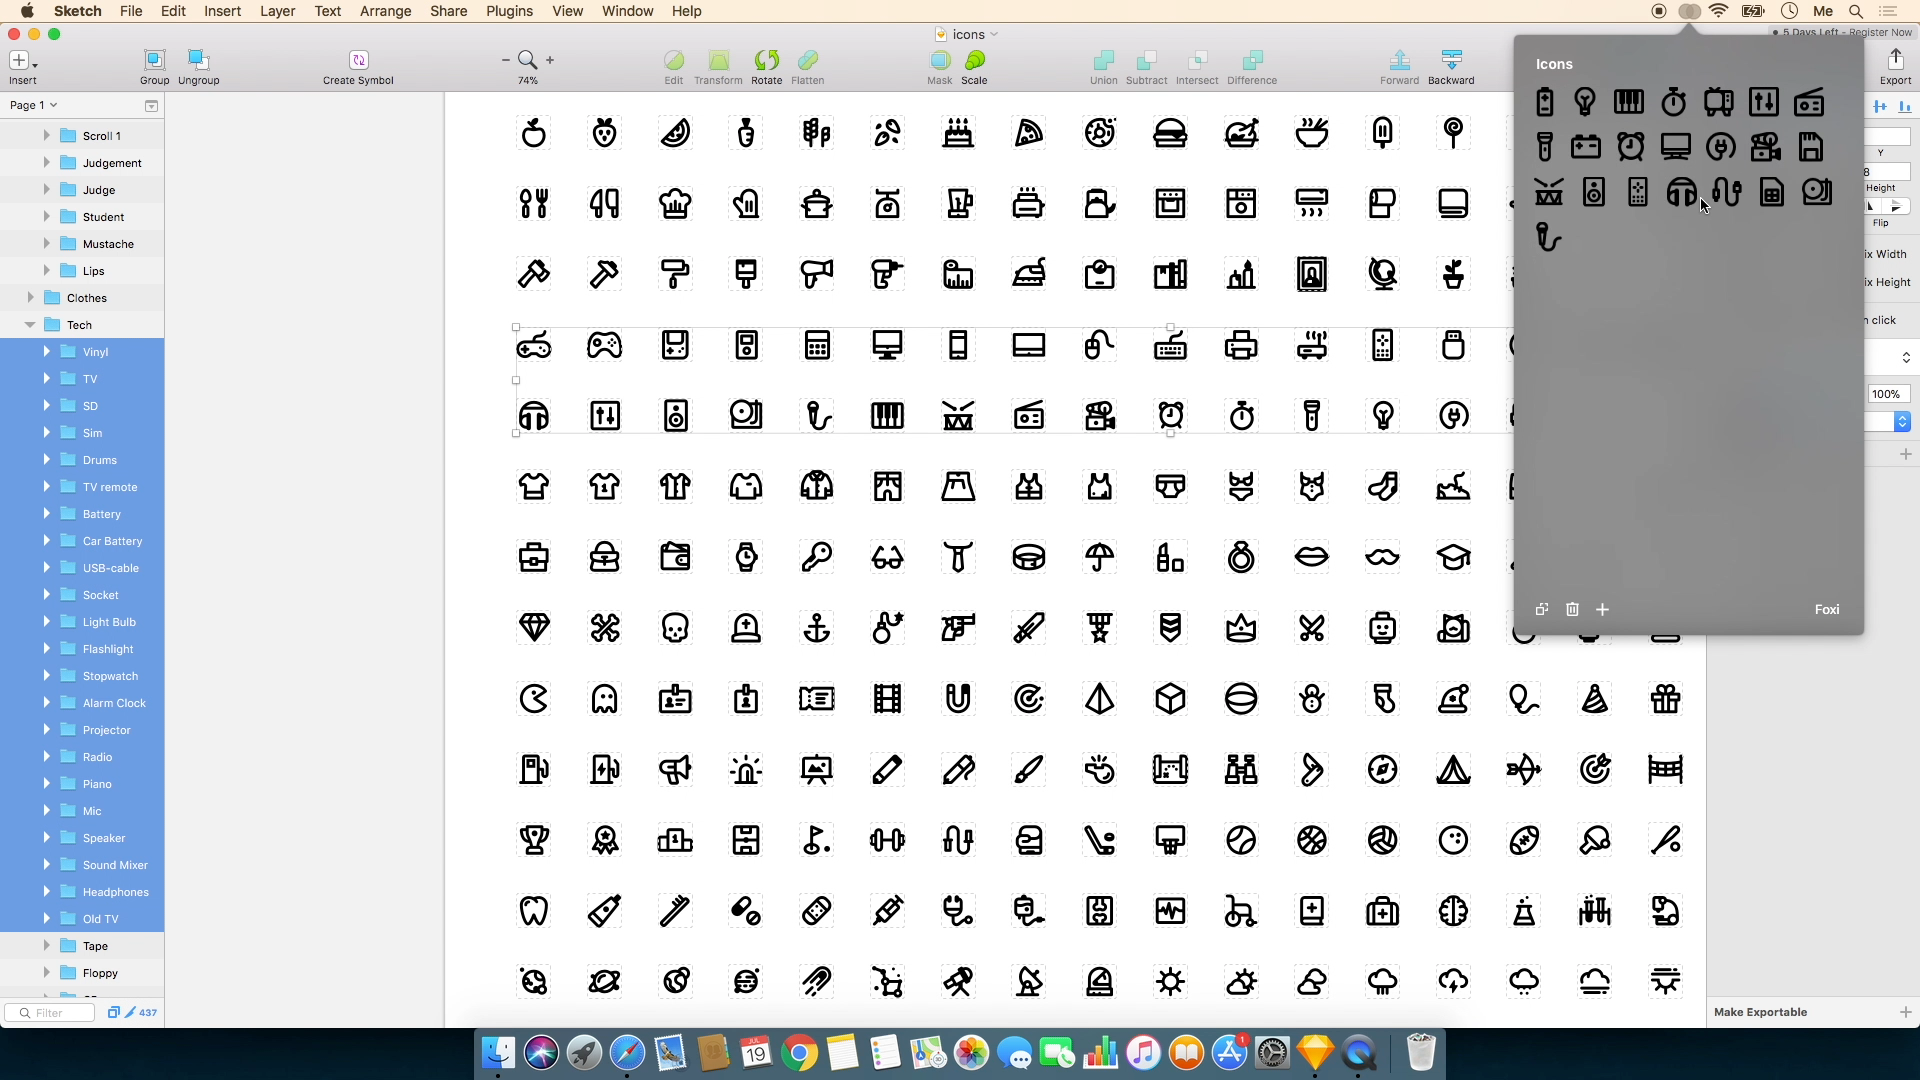Viewport: 1920px width, 1080px height.
Task: Toggle the layers copy filter icon at the bottom
Action: click(113, 1012)
